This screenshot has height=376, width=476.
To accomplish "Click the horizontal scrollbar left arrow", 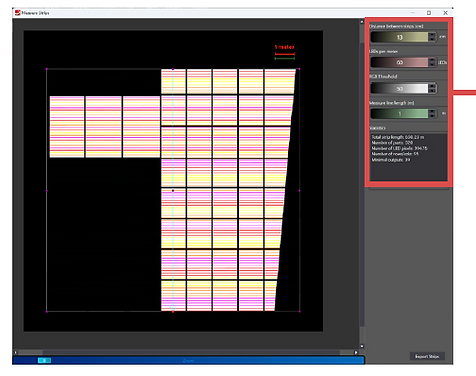I will 15,352.
